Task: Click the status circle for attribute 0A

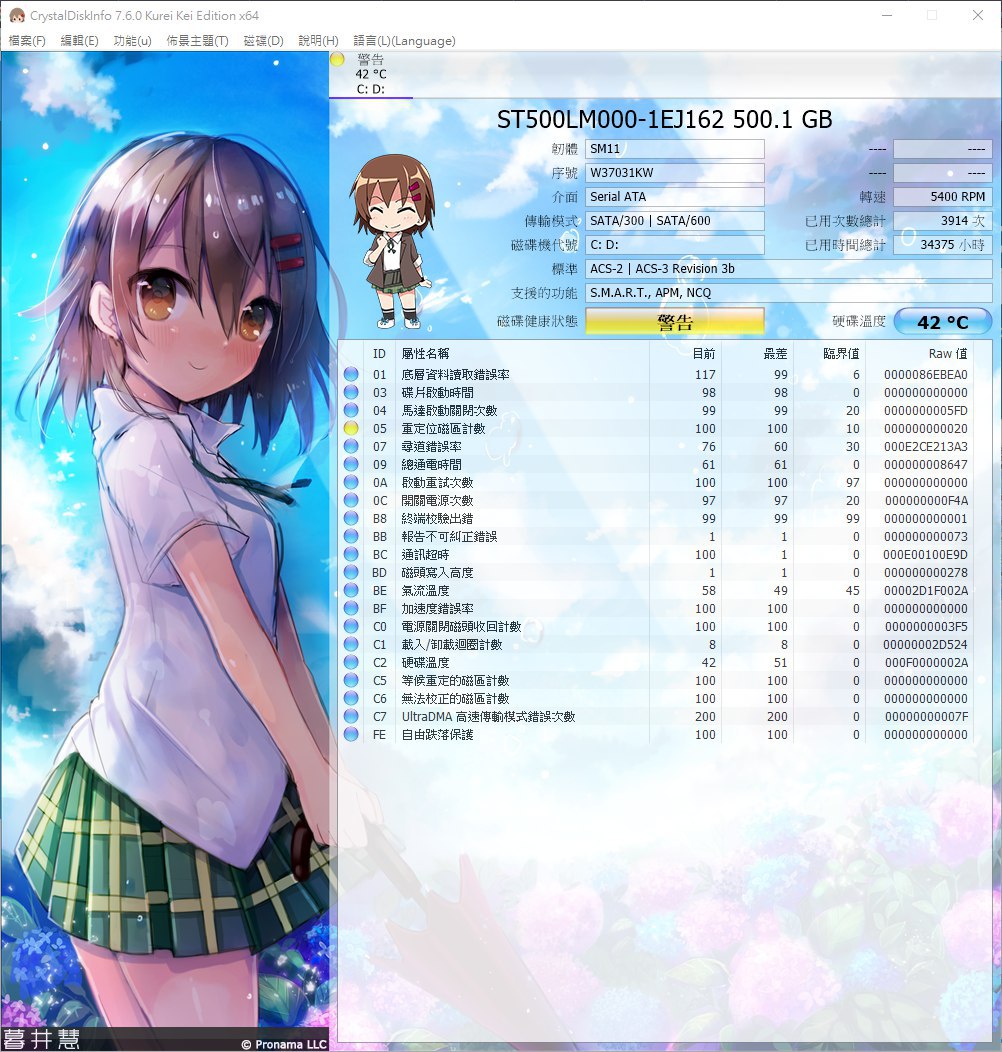Action: coord(351,482)
